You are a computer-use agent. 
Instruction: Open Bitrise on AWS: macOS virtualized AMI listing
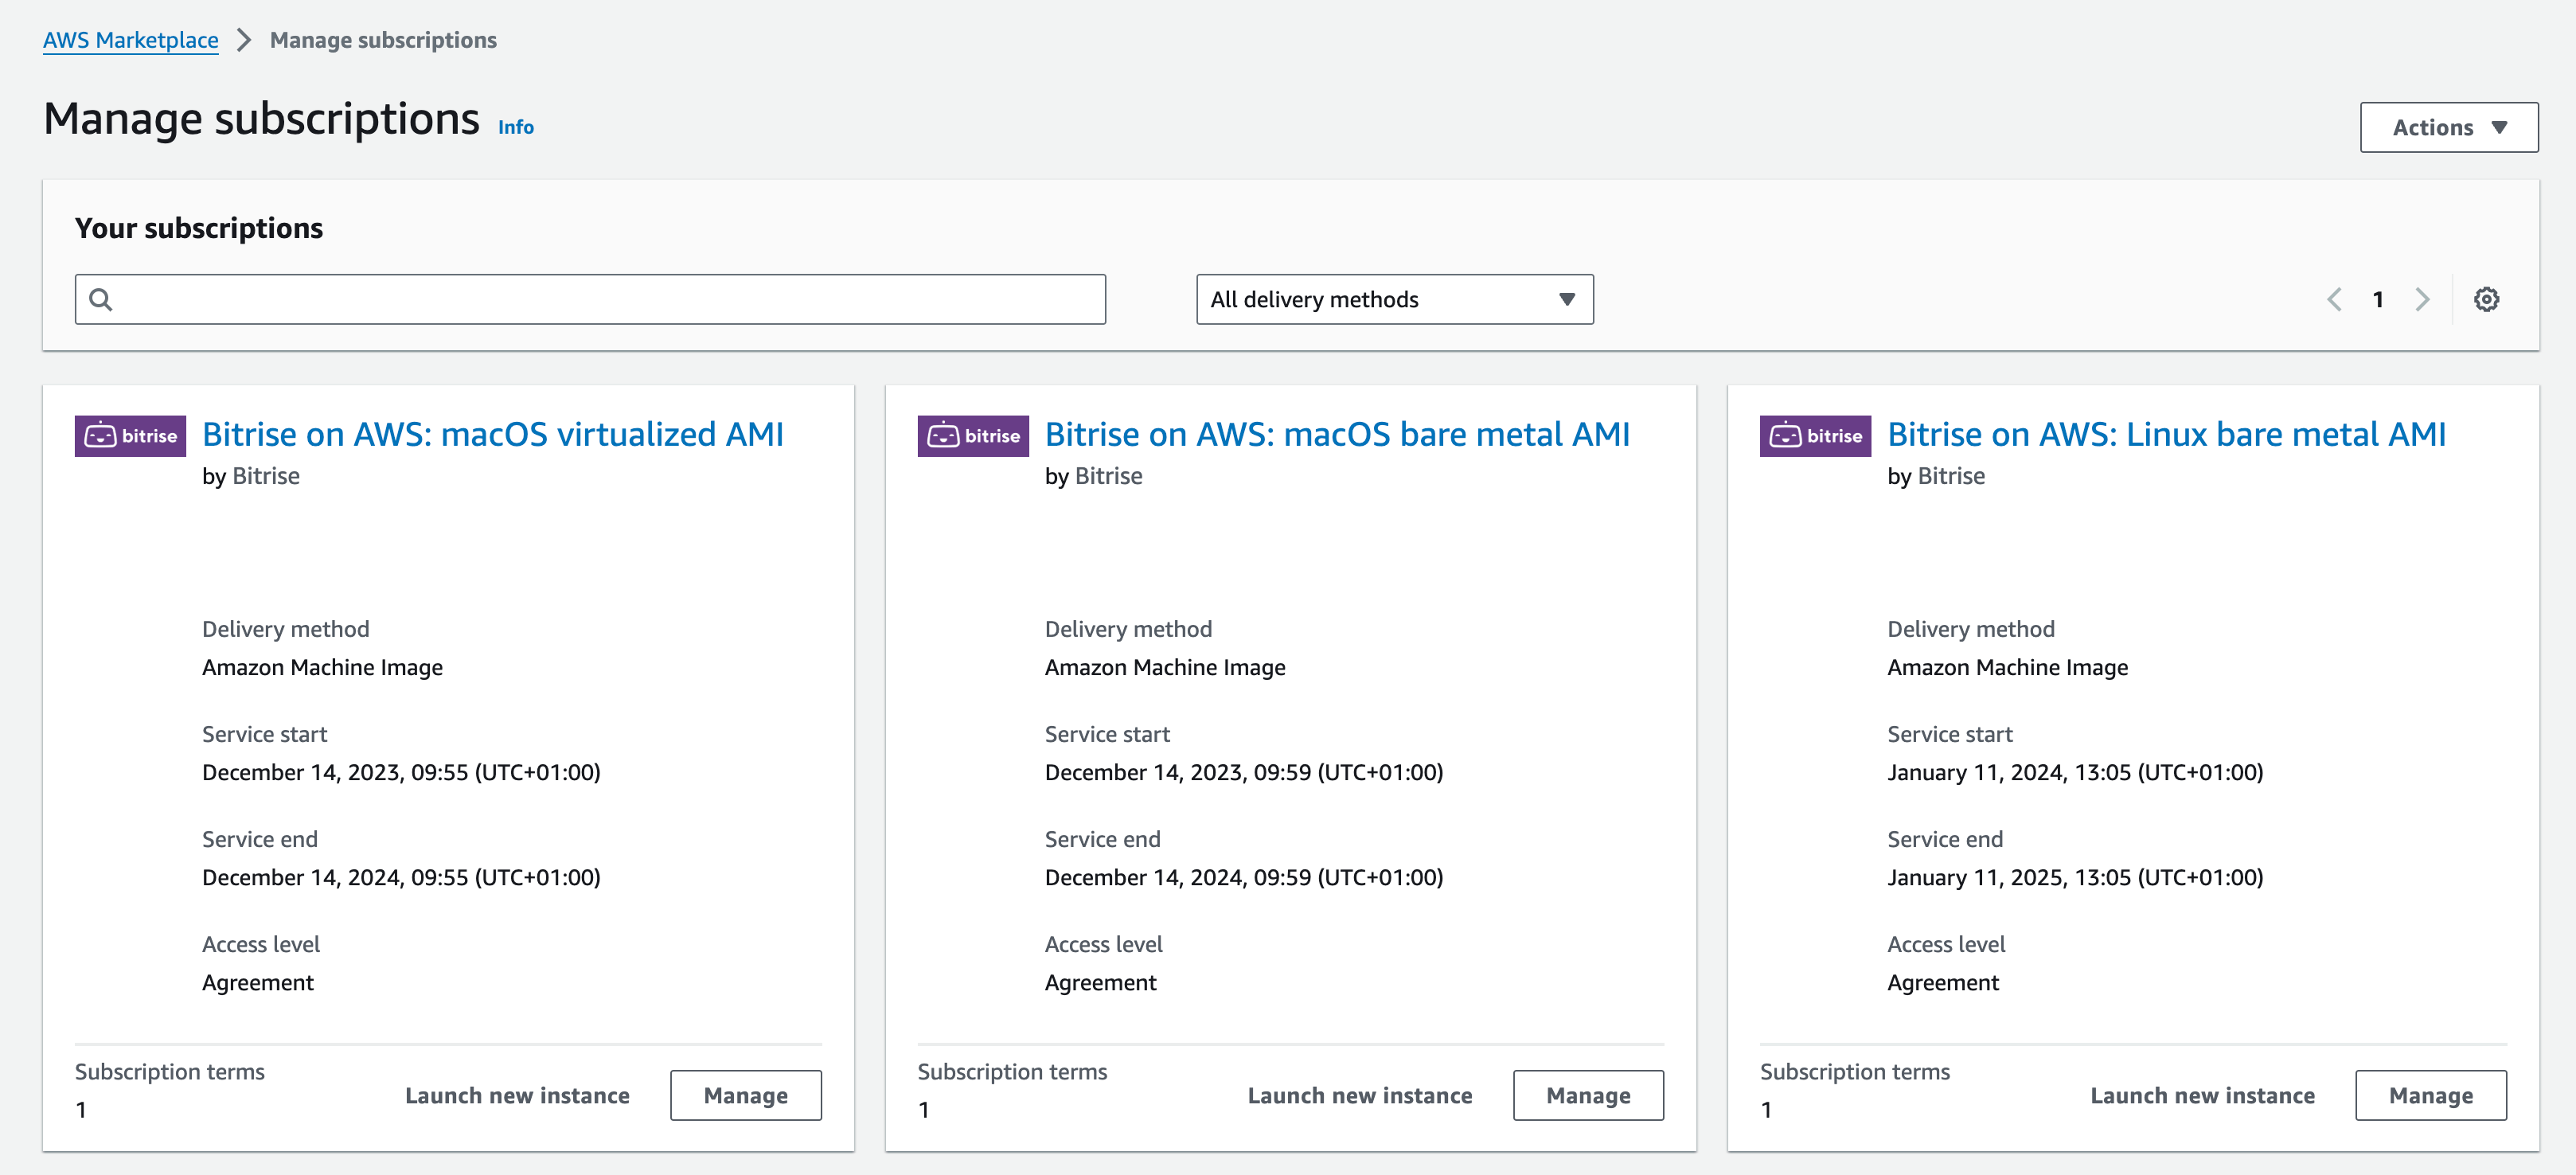[x=492, y=434]
